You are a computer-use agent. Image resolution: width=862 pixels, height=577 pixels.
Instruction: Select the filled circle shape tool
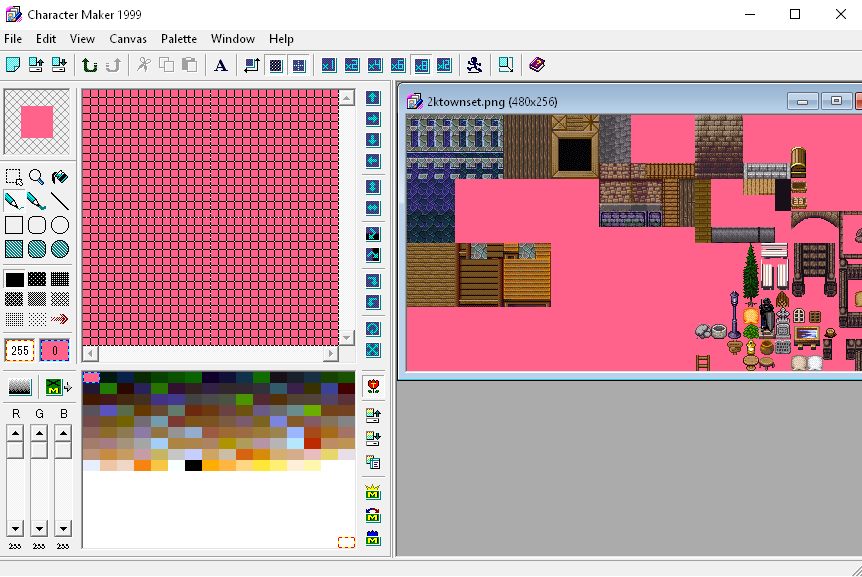click(60, 249)
